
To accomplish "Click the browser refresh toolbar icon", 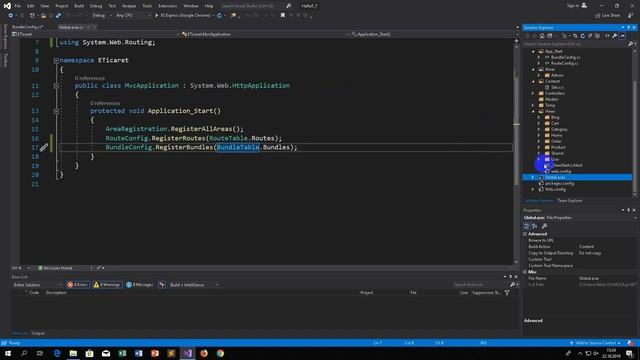I will coord(219,16).
